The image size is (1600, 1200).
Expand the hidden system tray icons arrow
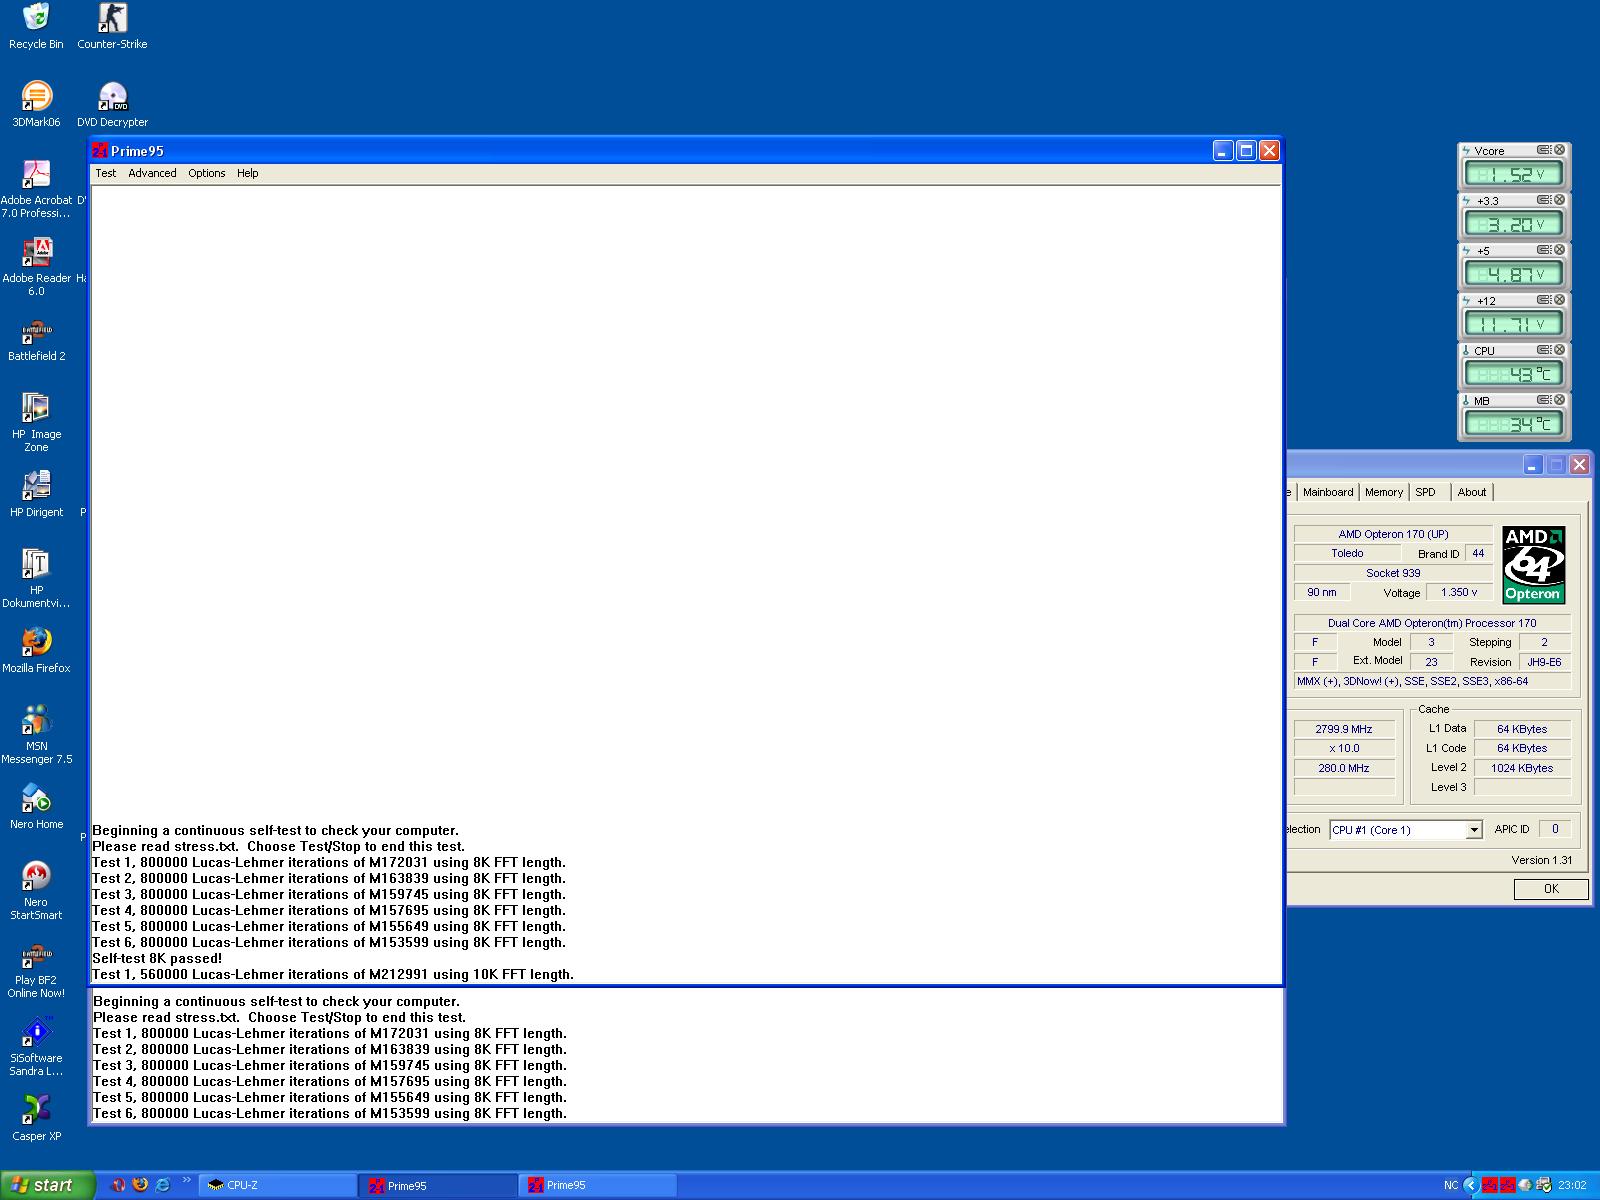[x=1470, y=1186]
